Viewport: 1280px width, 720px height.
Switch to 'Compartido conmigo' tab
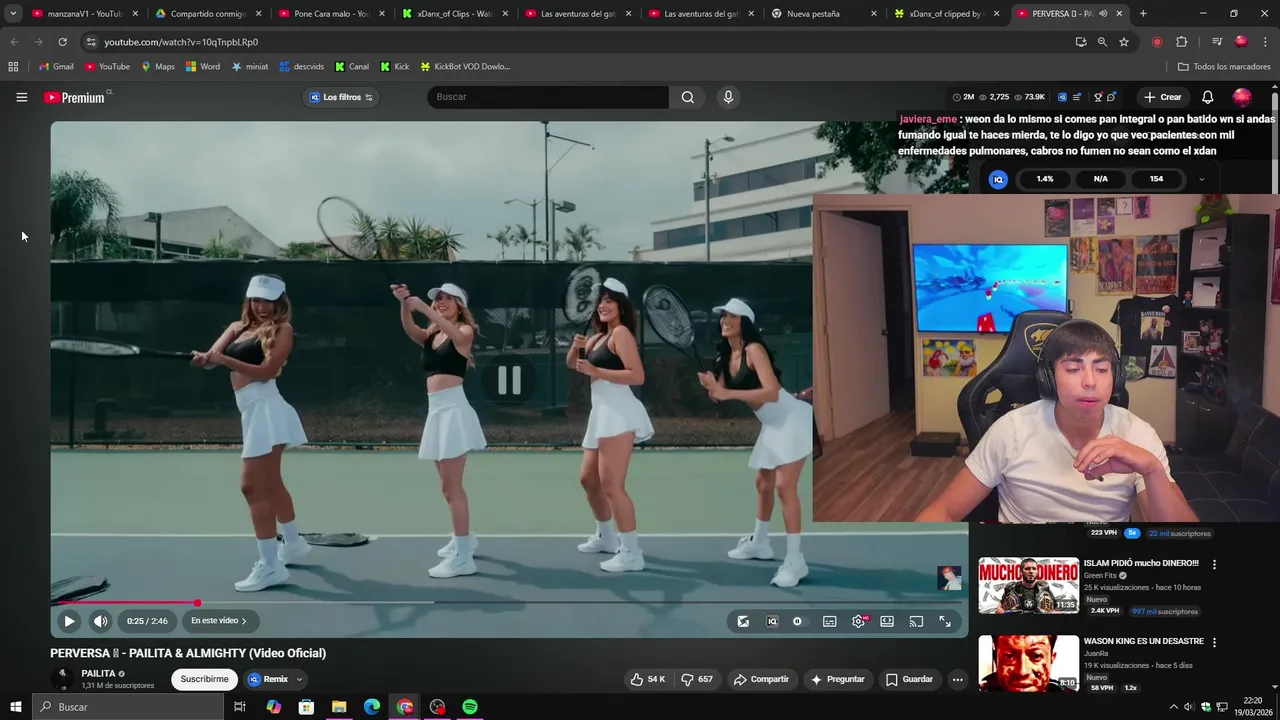pyautogui.click(x=208, y=14)
